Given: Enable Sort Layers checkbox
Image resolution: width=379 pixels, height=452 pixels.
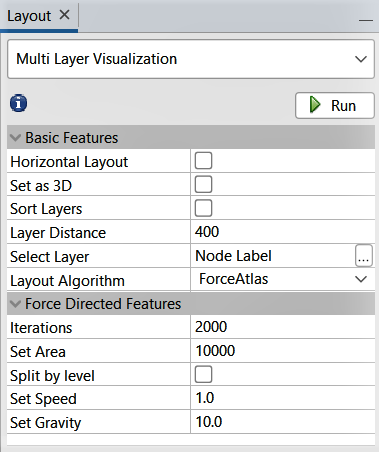Looking at the screenshot, I should point(203,208).
